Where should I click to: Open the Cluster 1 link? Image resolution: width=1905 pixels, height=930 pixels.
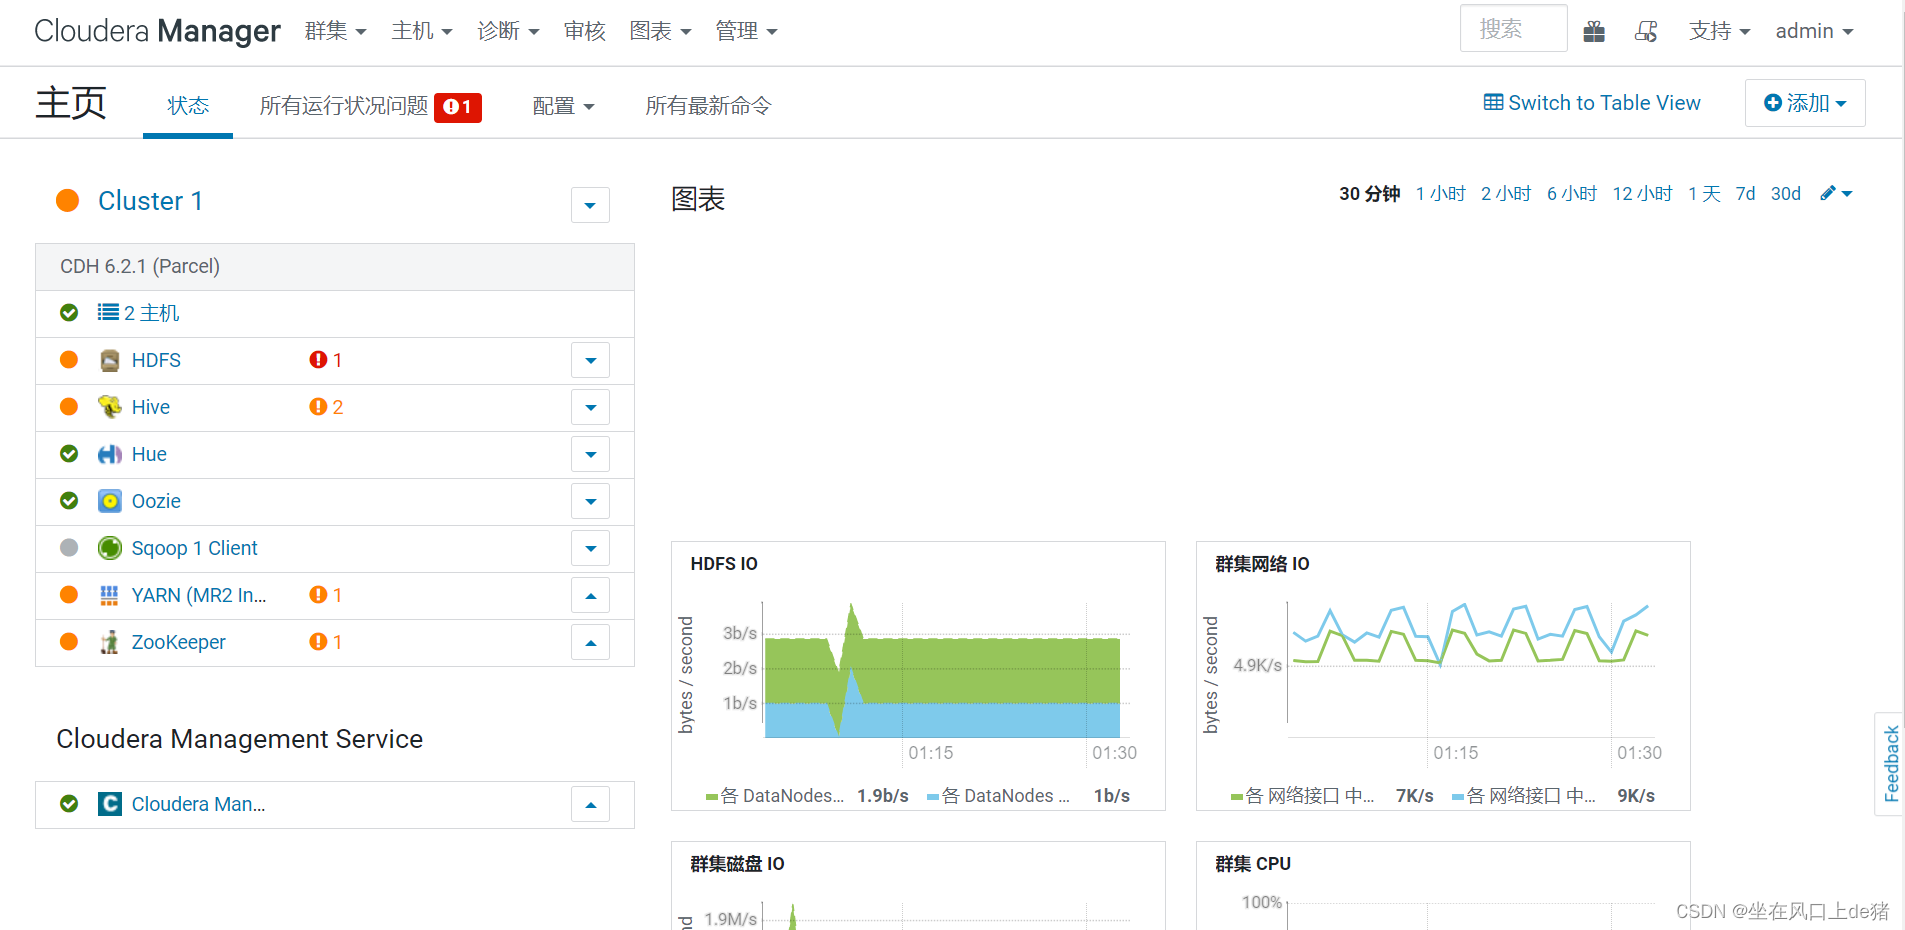(150, 201)
